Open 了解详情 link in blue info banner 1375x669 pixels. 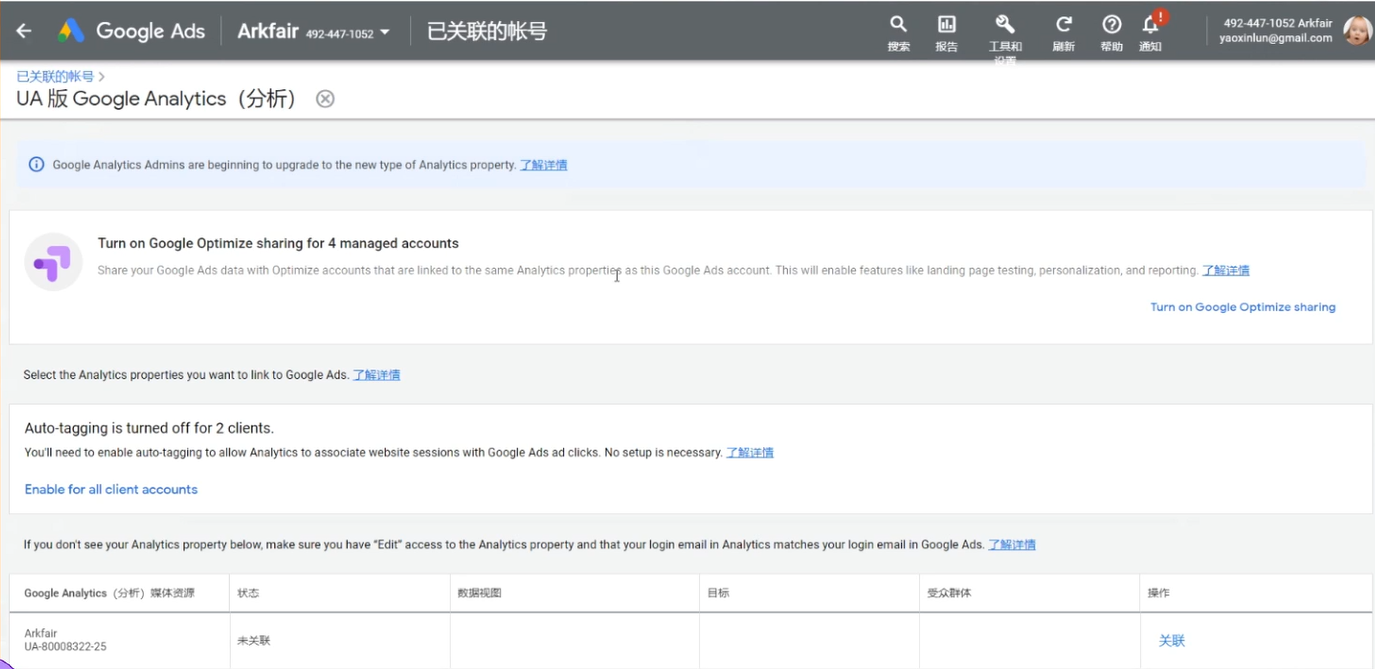click(x=543, y=165)
